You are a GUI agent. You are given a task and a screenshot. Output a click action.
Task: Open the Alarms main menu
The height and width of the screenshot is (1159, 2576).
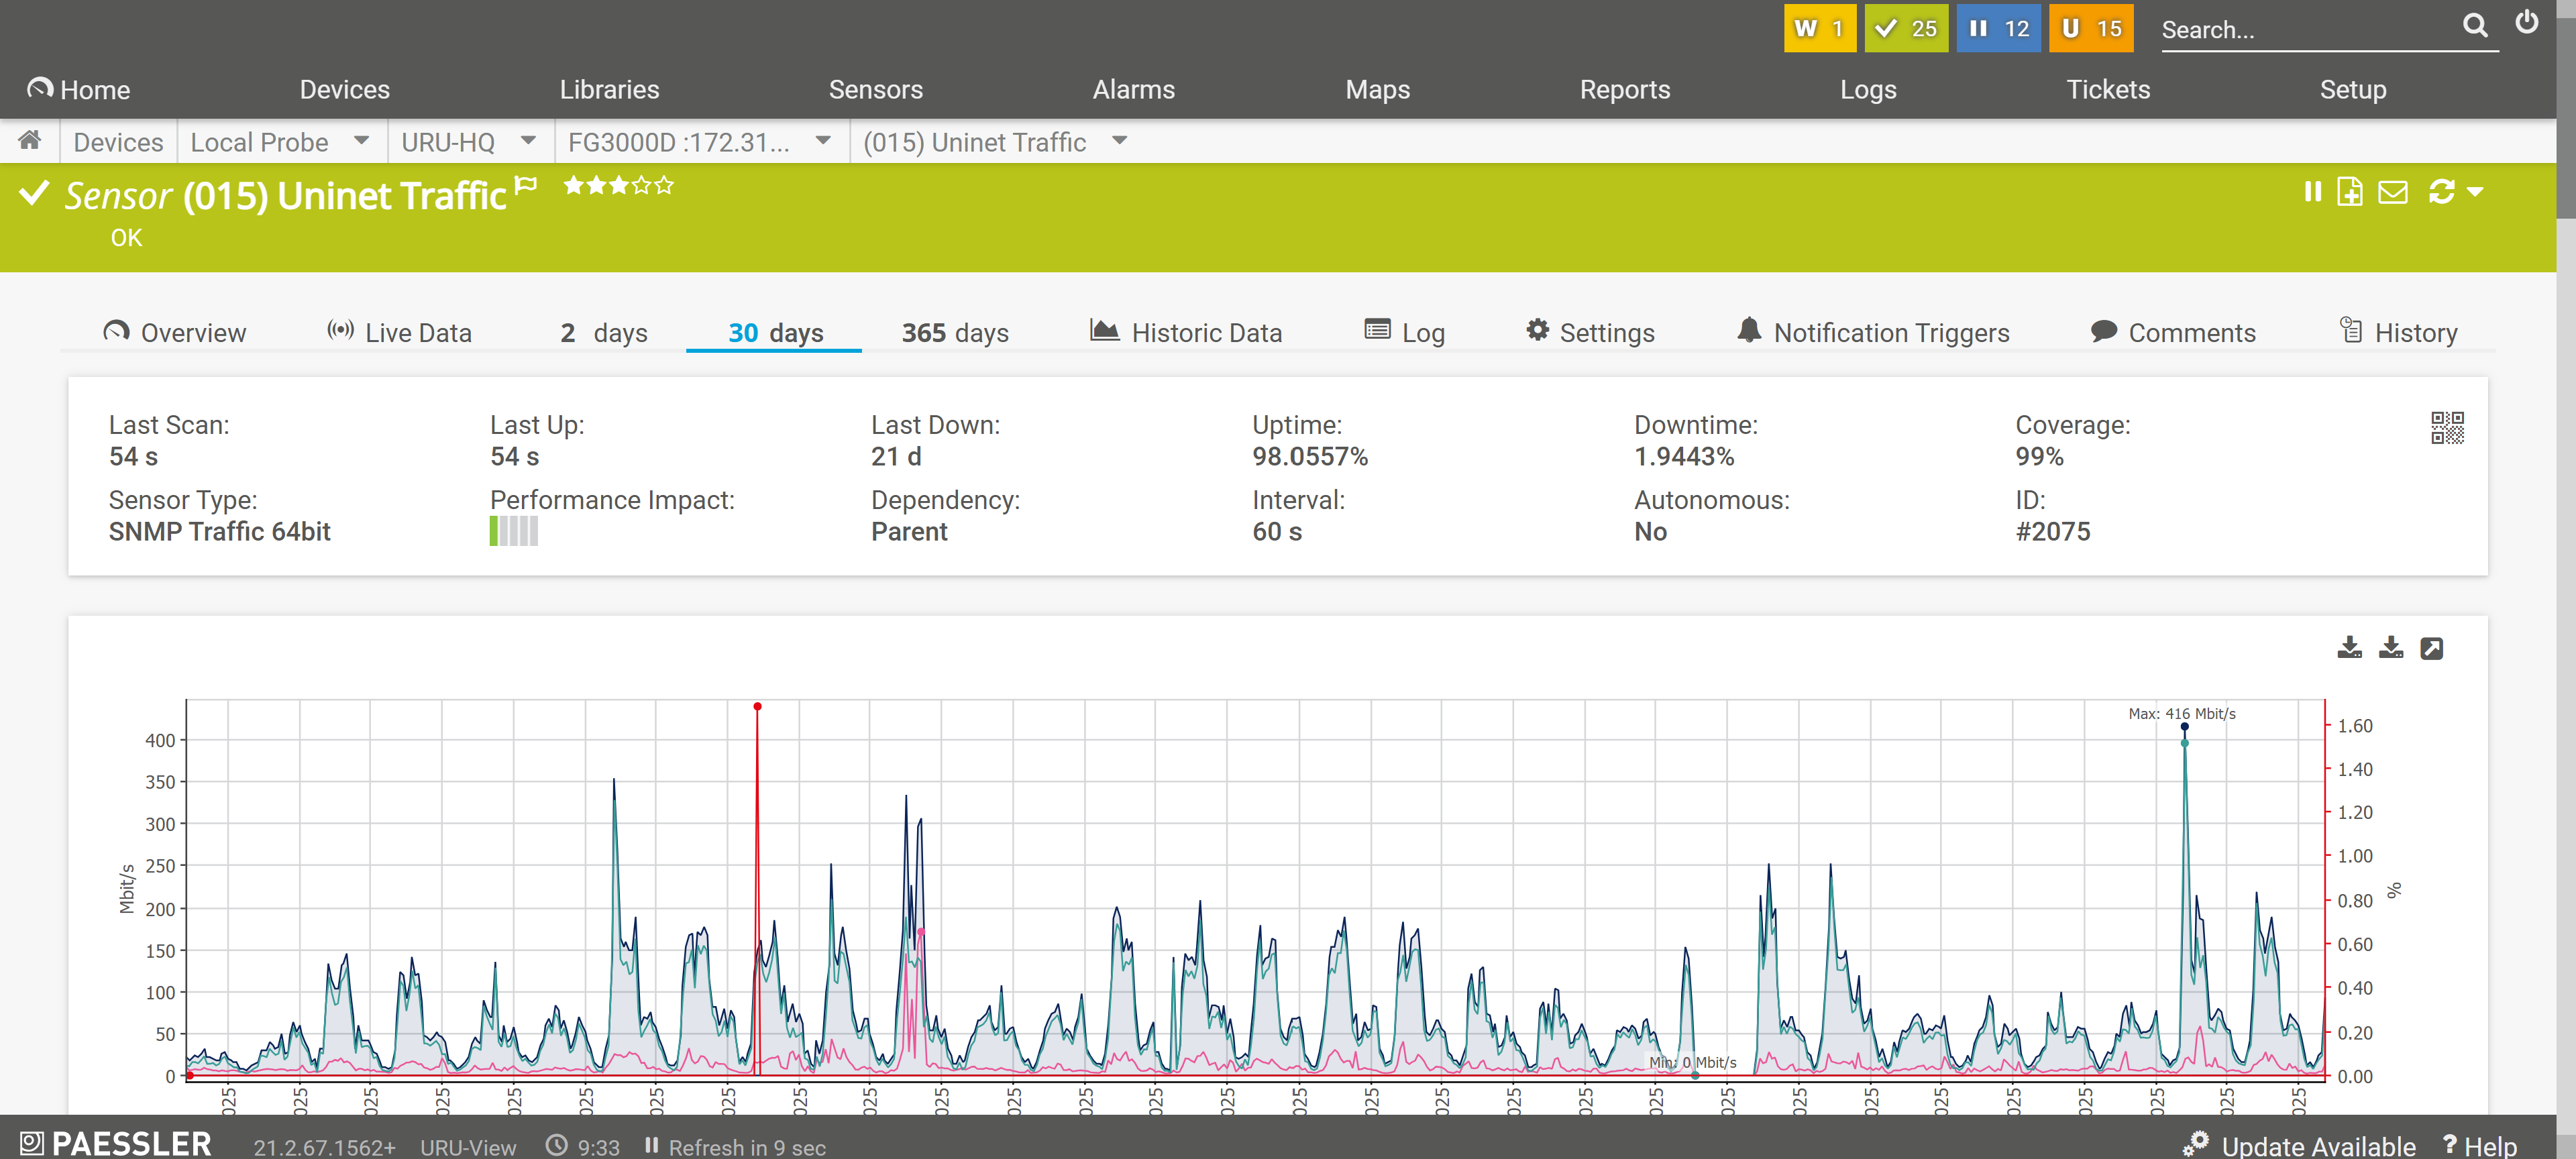tap(1133, 89)
